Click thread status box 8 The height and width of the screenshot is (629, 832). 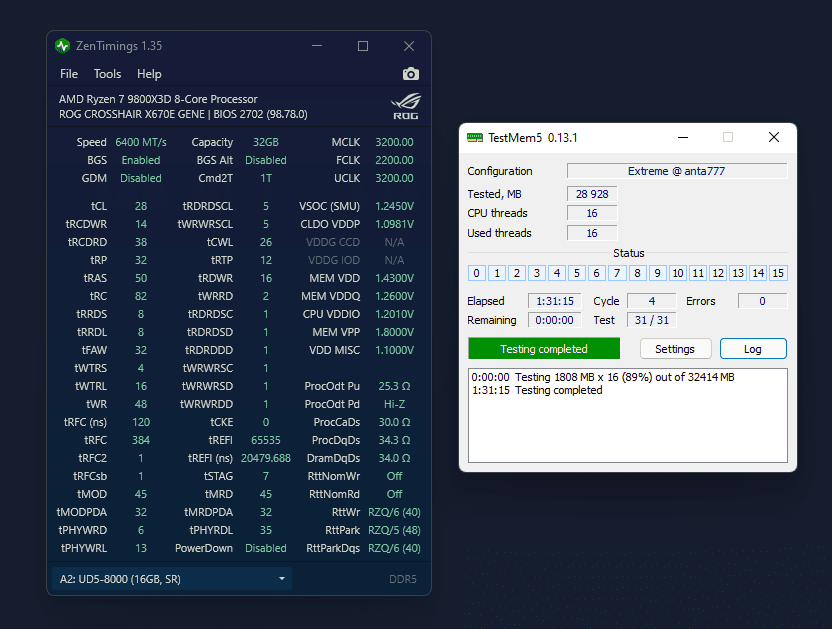(638, 273)
